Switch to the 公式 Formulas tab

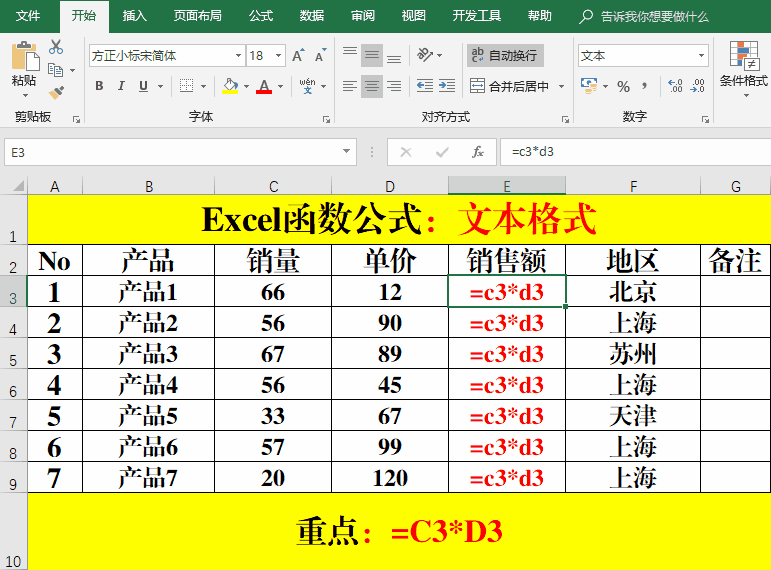(x=261, y=16)
